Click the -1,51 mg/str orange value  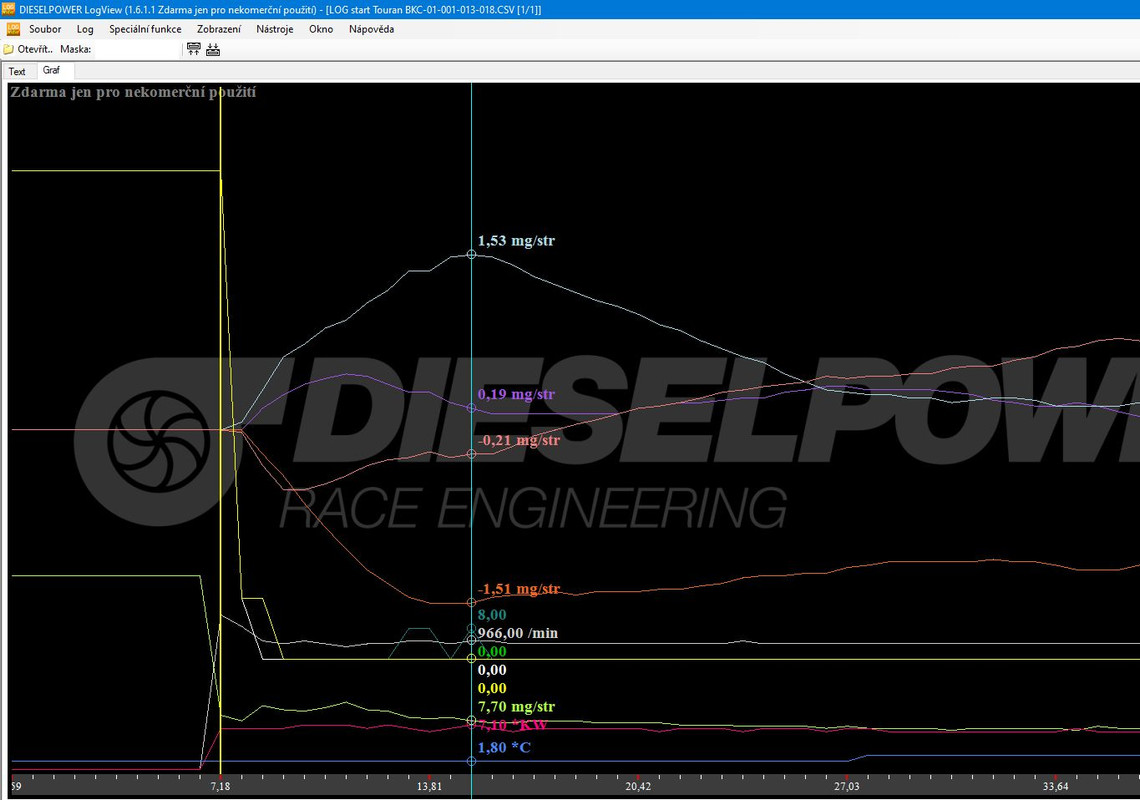pos(518,589)
